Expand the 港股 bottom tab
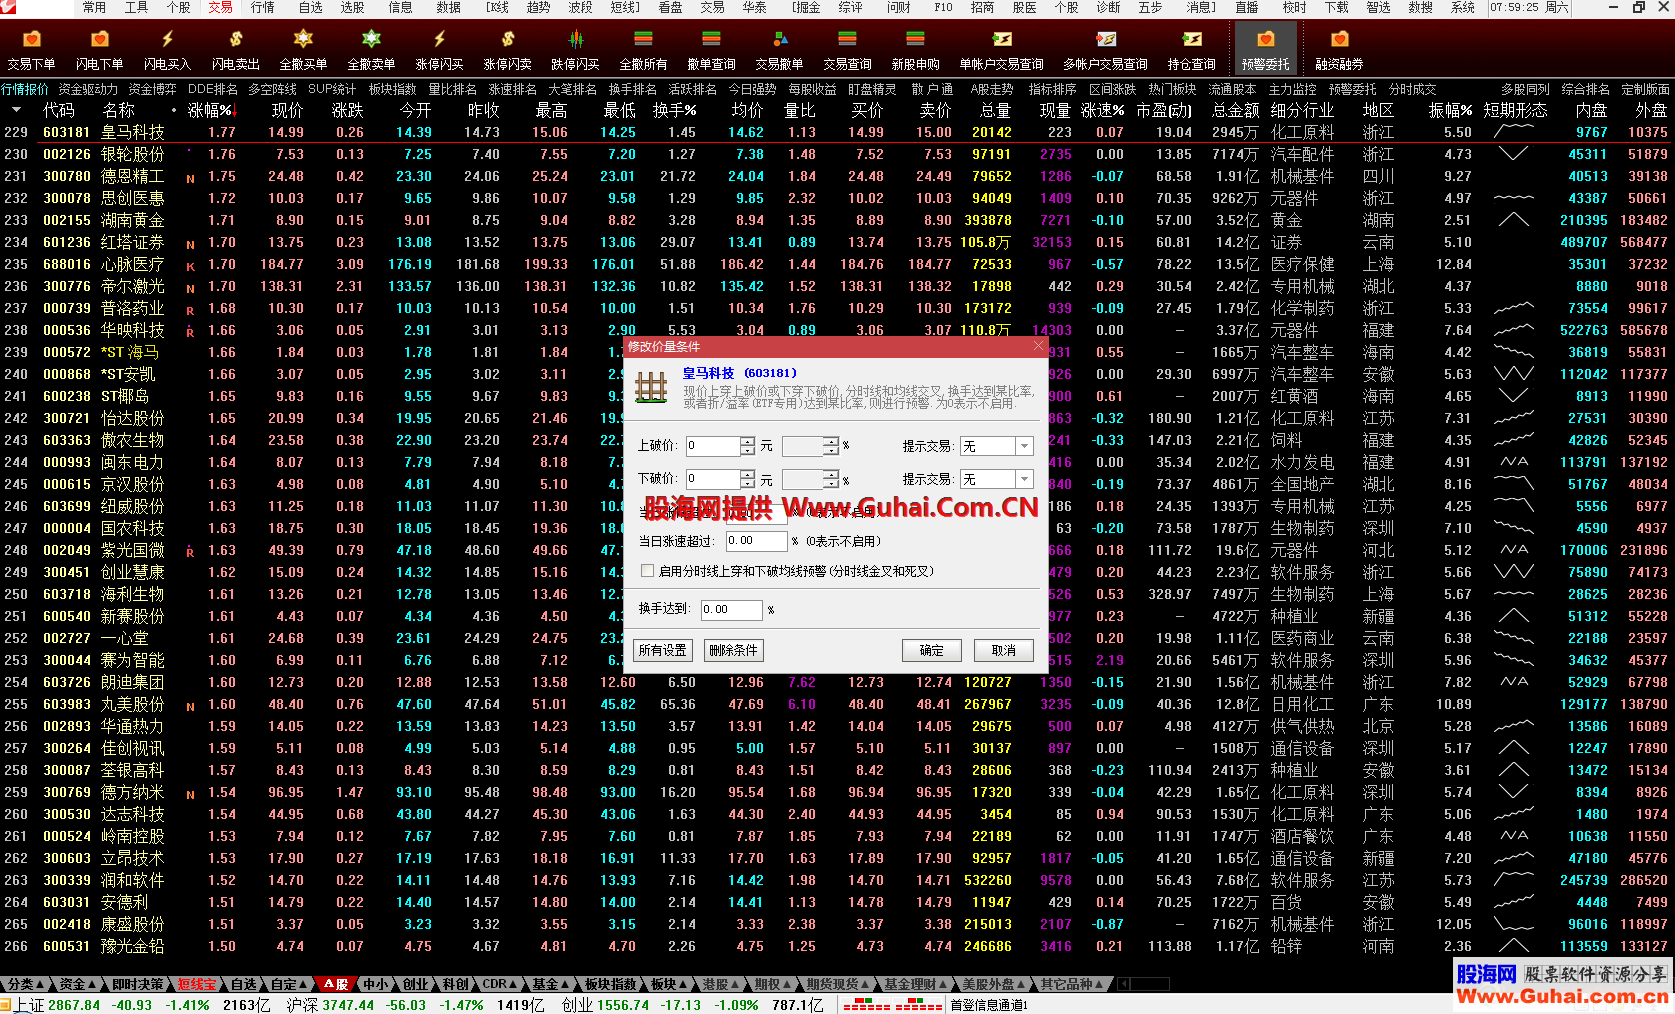 tap(719, 984)
